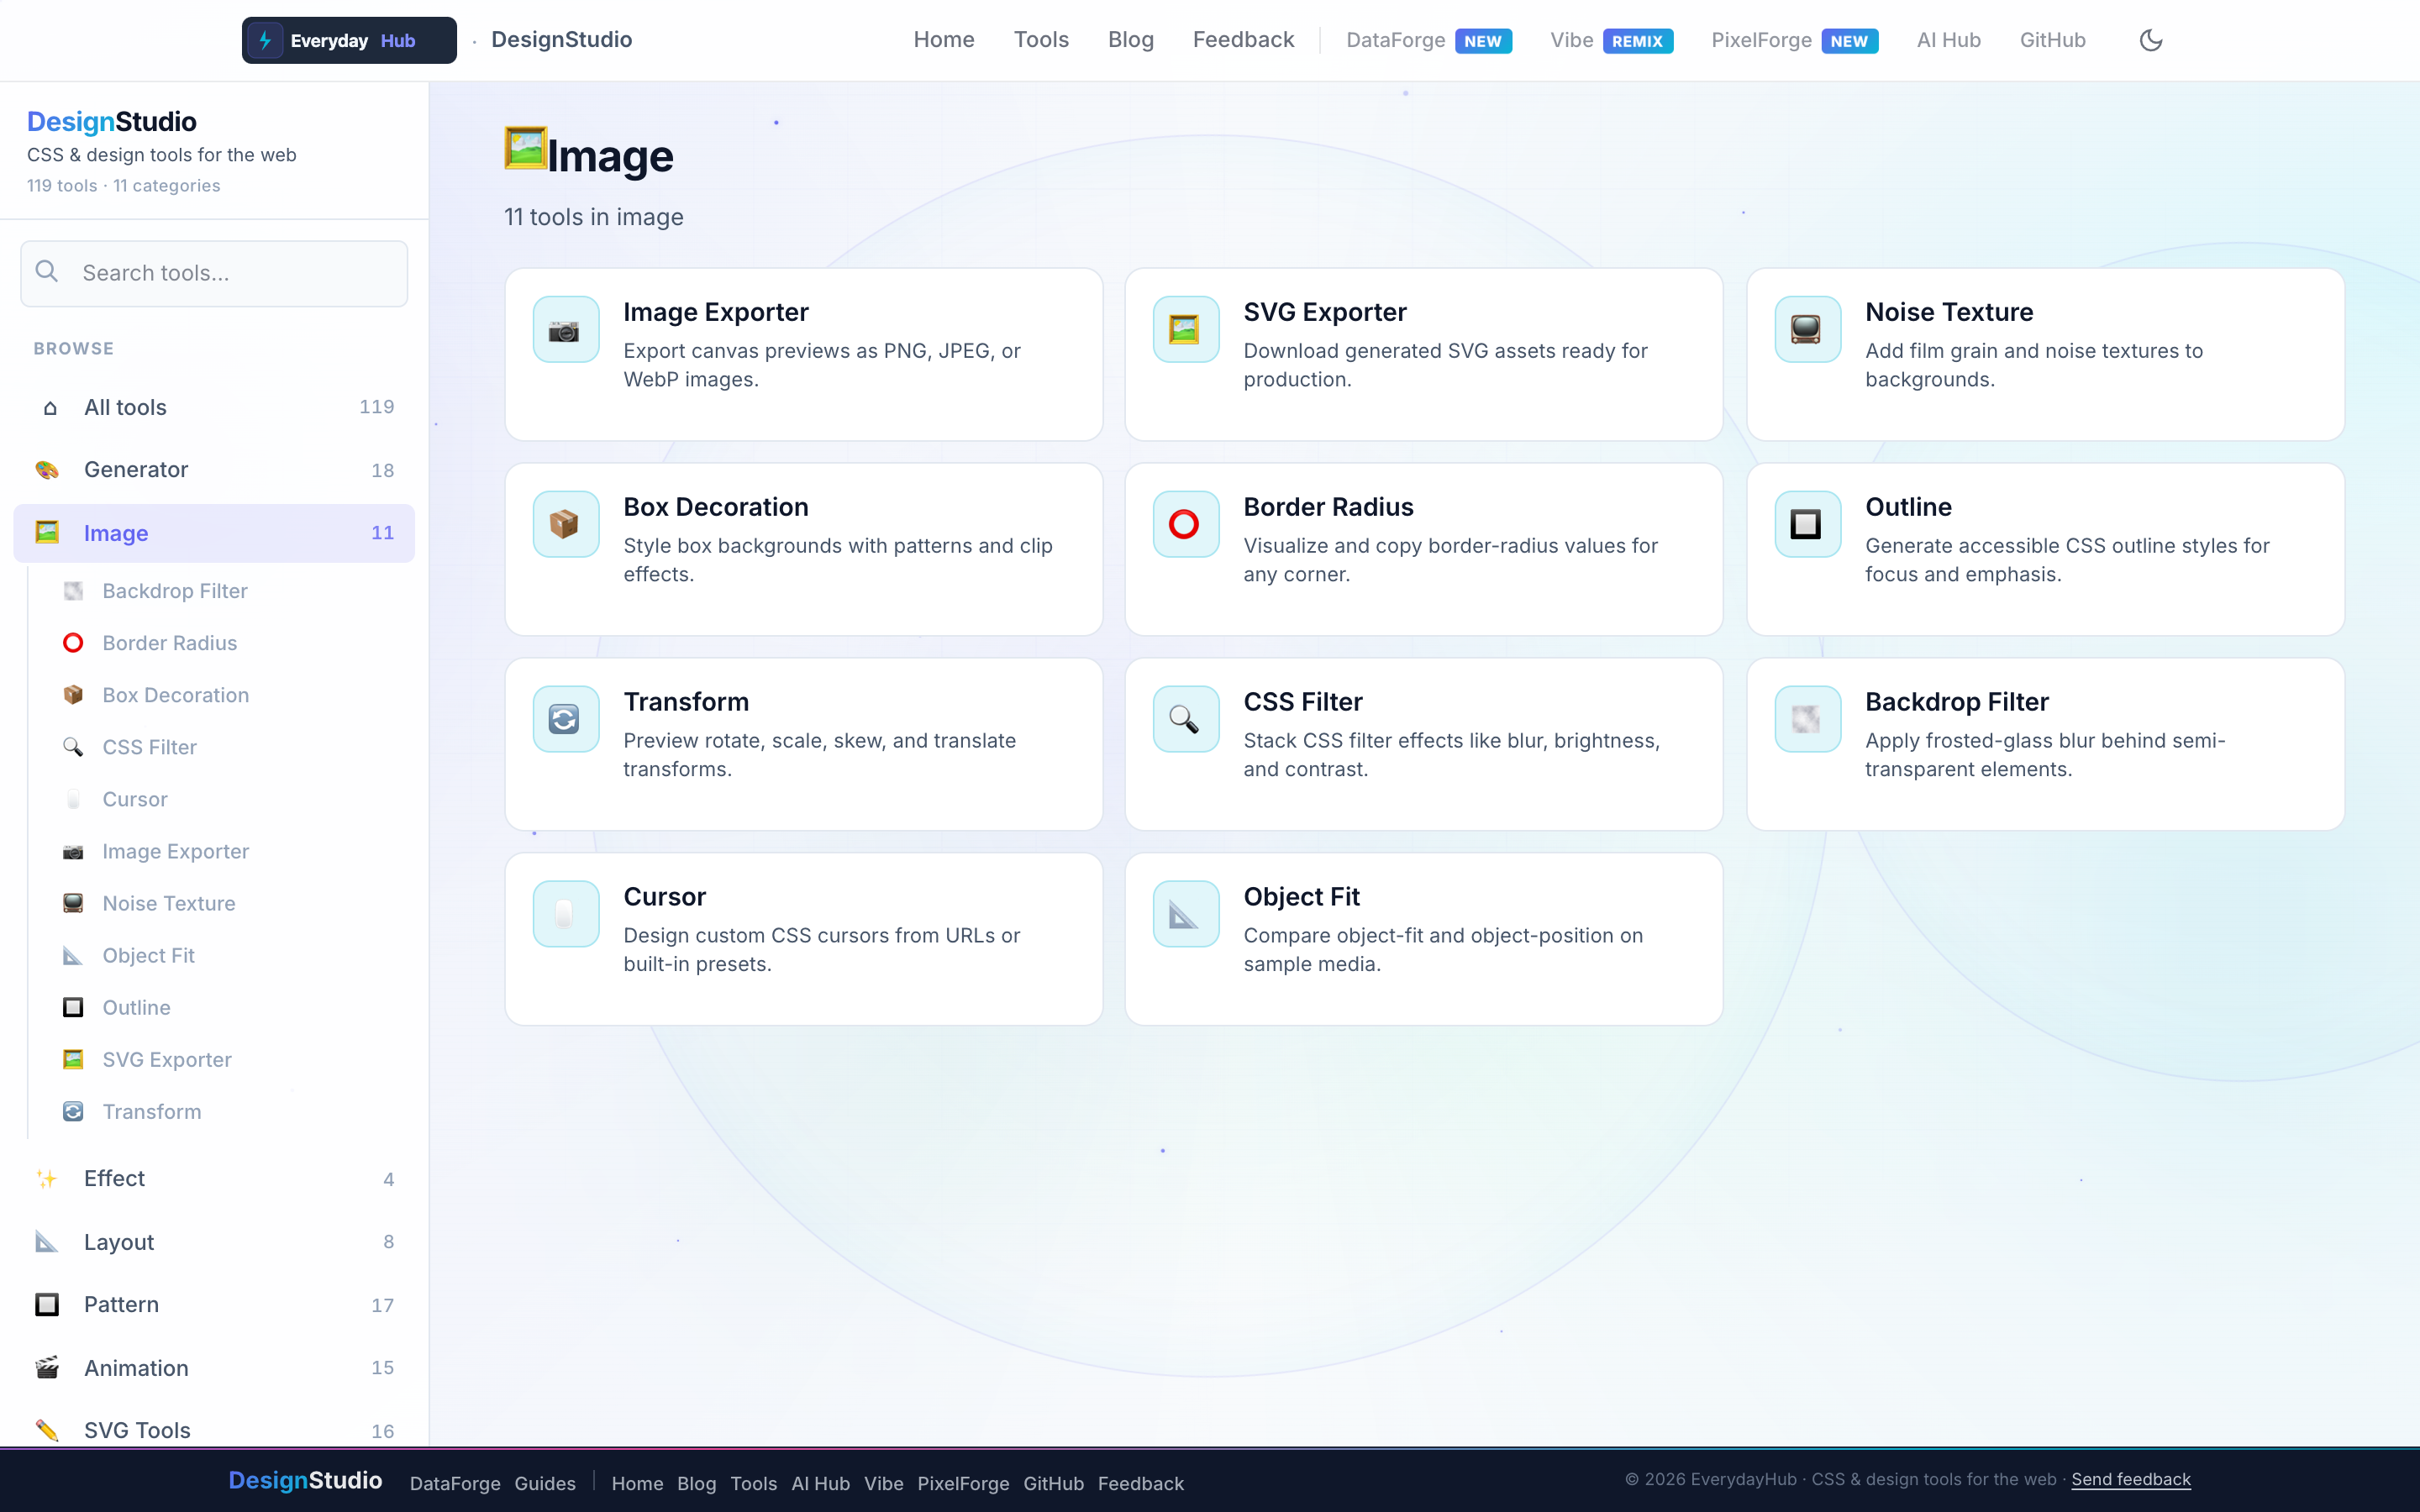Open DataForge in the footer
This screenshot has height=1512, width=2420.
click(455, 1484)
